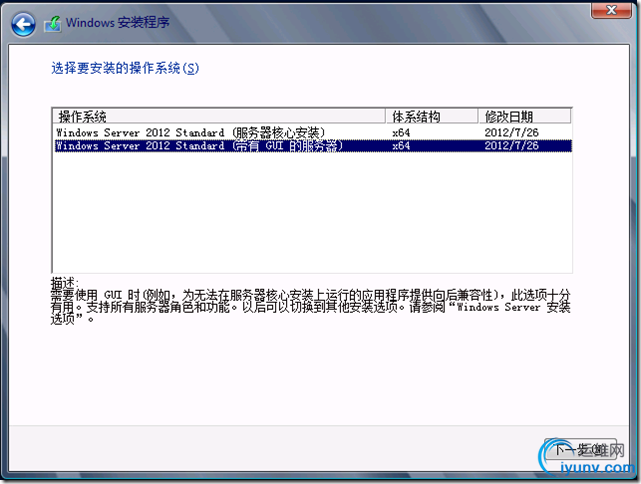The height and width of the screenshot is (484, 641).
Task: Click the 操作系统 column header
Action: pos(220,117)
